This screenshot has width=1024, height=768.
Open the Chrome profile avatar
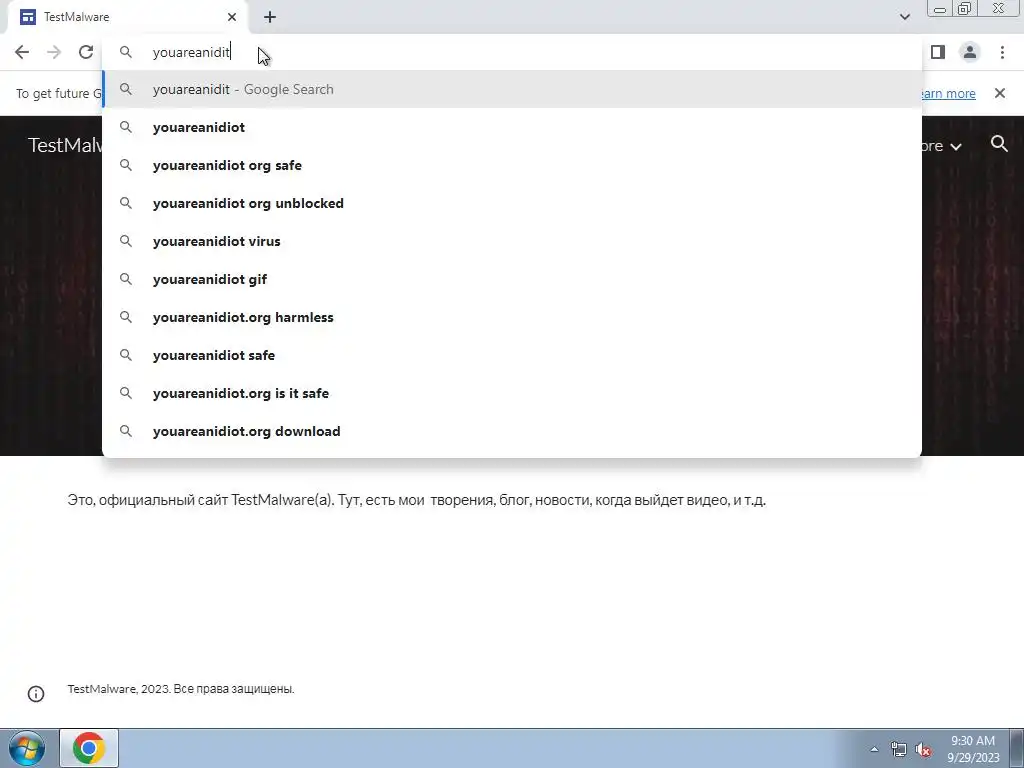pyautogui.click(x=970, y=52)
